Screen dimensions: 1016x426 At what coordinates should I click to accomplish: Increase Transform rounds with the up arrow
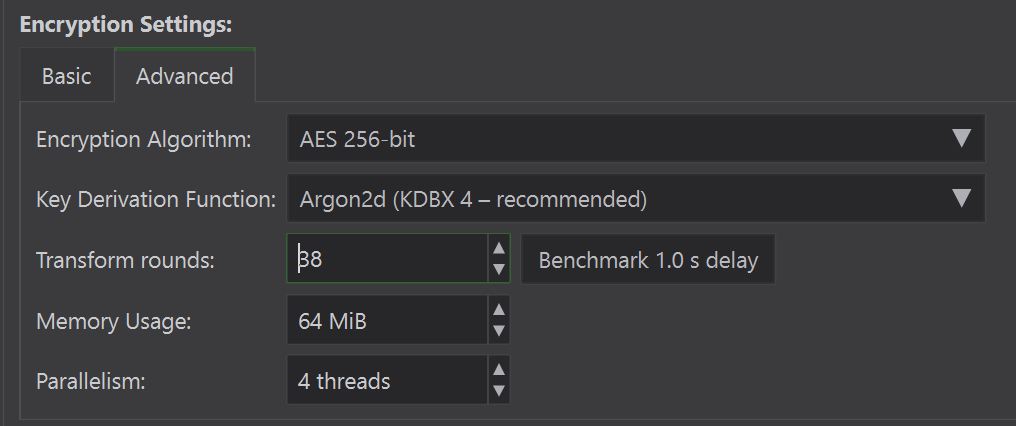point(499,249)
